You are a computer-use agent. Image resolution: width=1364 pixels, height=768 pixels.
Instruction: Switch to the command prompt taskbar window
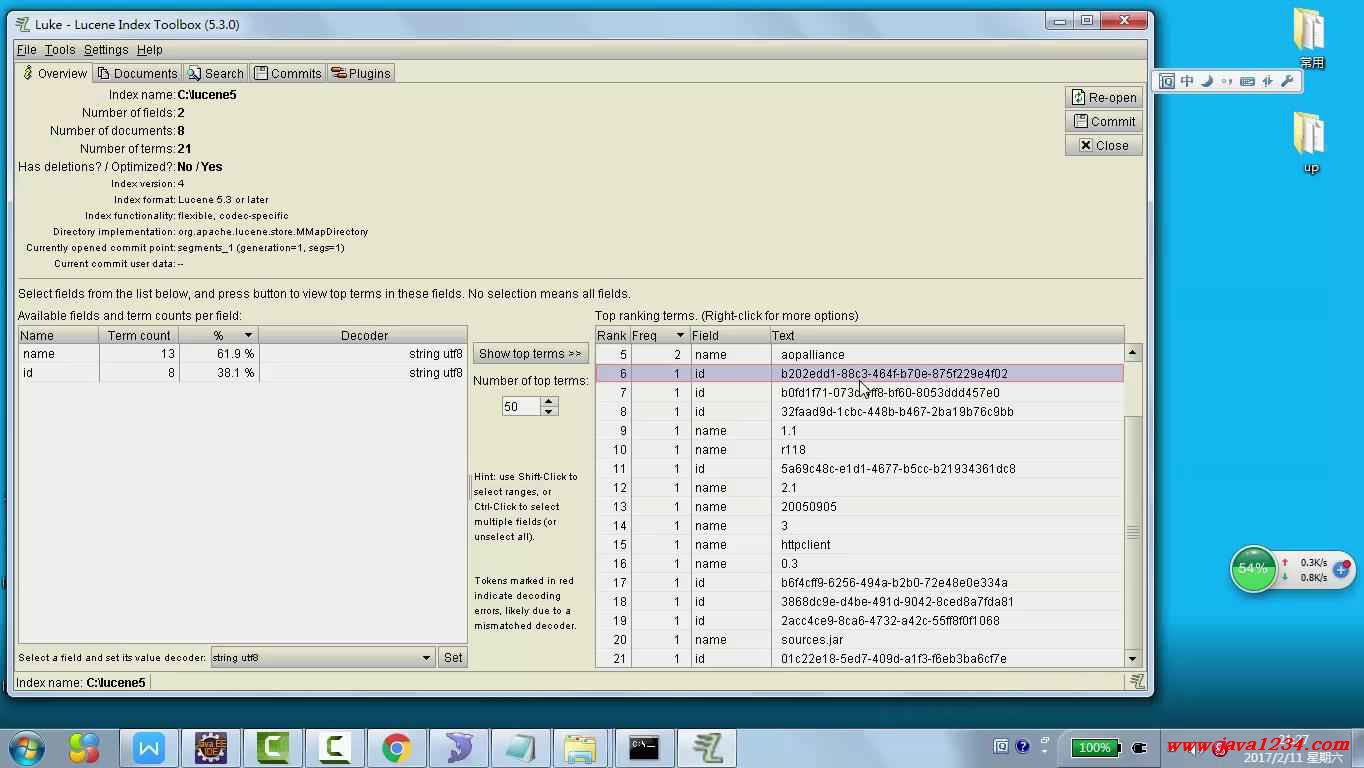point(645,747)
